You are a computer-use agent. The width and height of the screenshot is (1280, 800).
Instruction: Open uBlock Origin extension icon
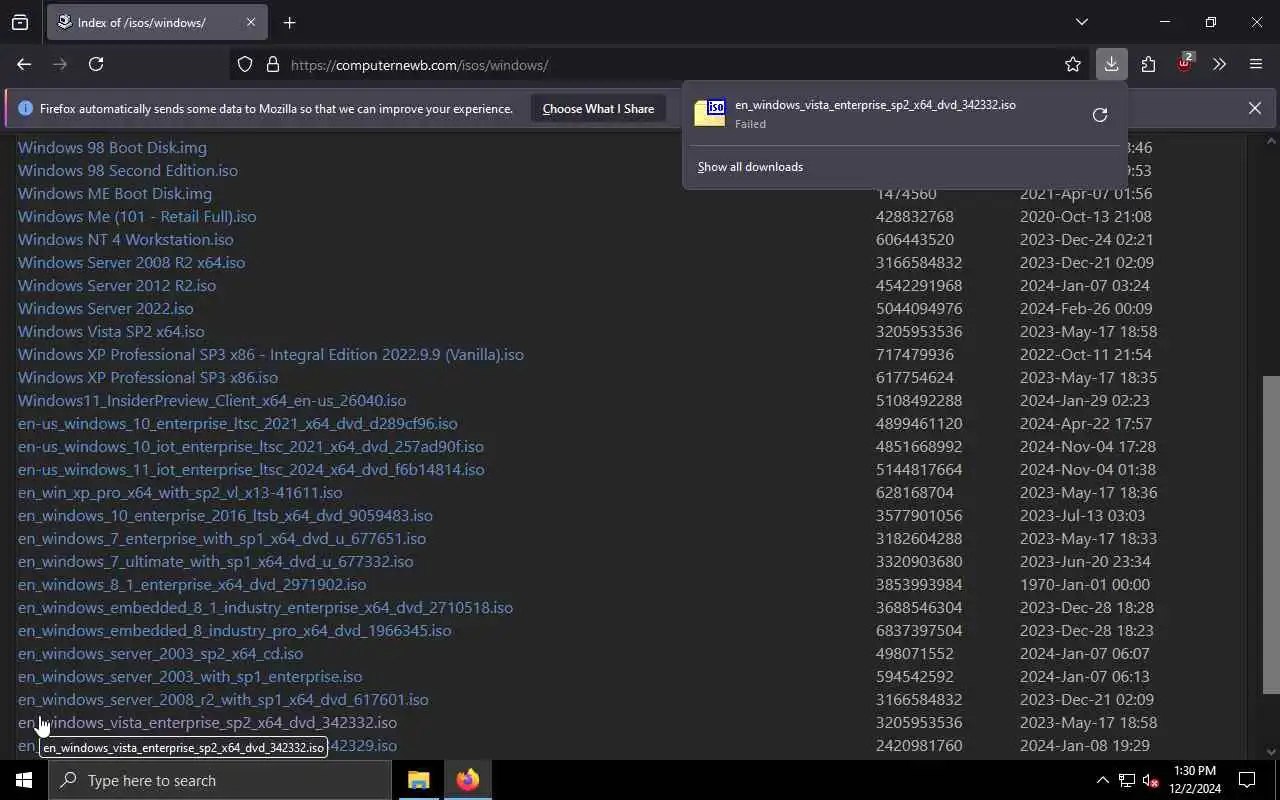(x=1185, y=63)
